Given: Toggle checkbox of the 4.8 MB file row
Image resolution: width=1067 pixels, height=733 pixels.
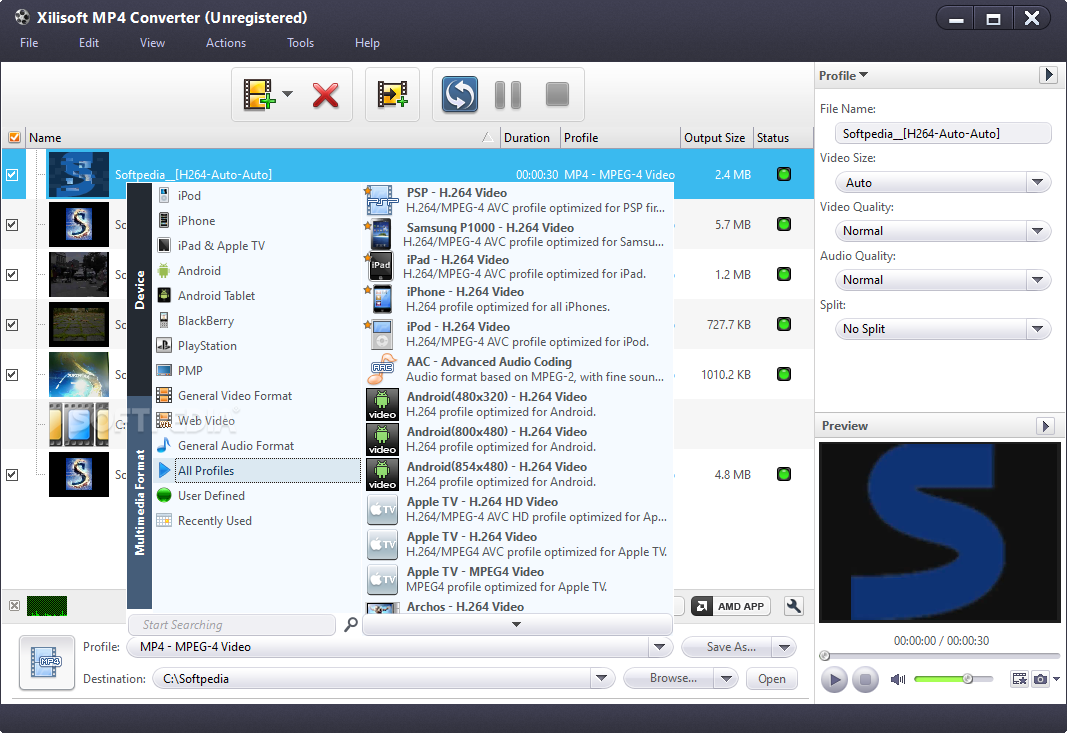Looking at the screenshot, I should 12,475.
